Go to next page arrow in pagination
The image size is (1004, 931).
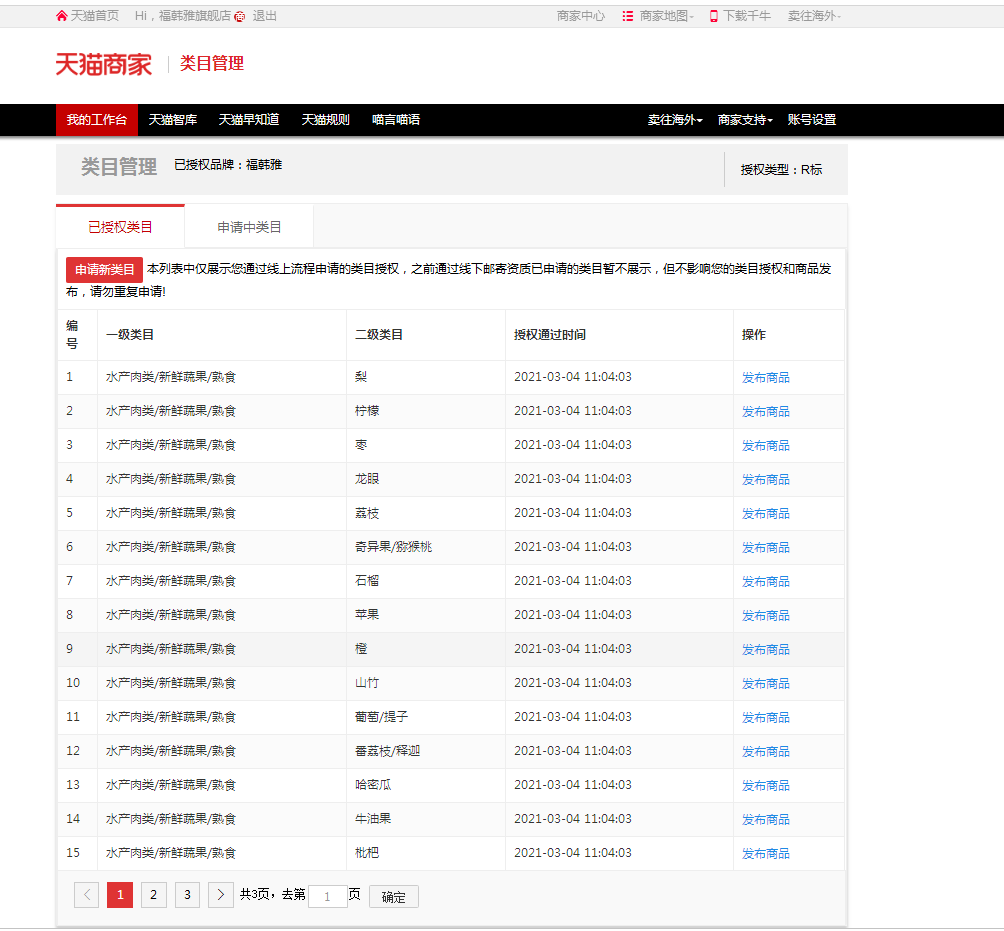click(x=220, y=895)
